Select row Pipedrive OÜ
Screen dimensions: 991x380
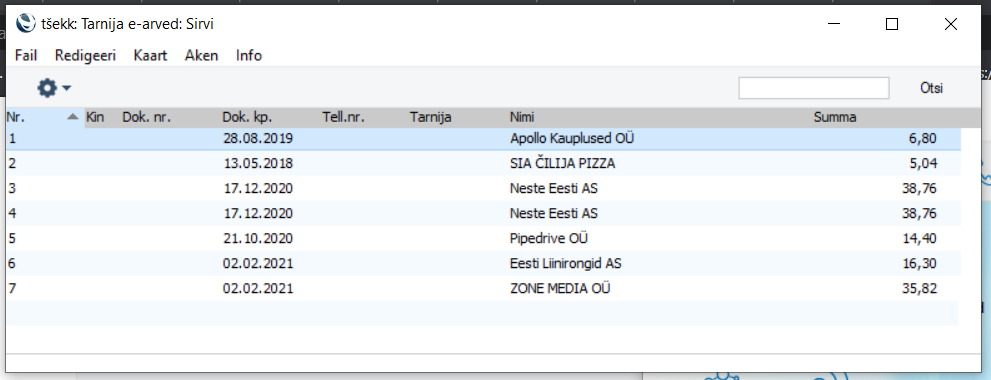[x=483, y=239]
